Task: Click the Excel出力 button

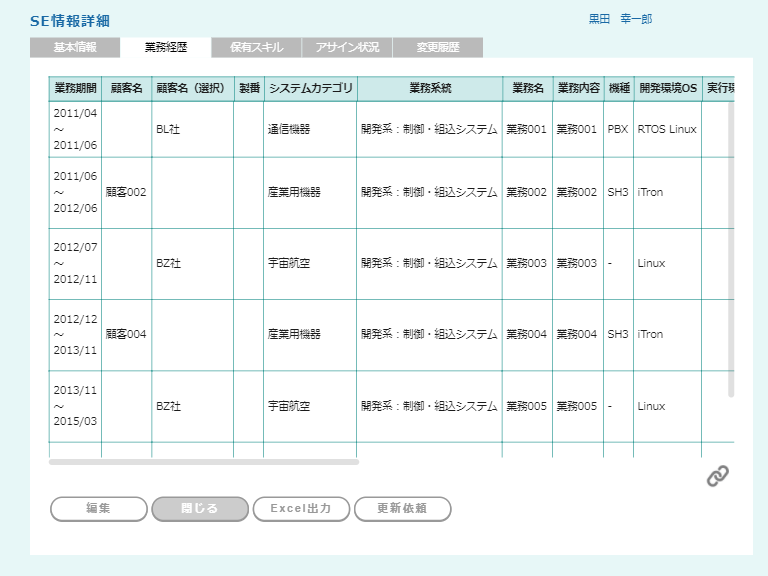Action: tap(300, 509)
